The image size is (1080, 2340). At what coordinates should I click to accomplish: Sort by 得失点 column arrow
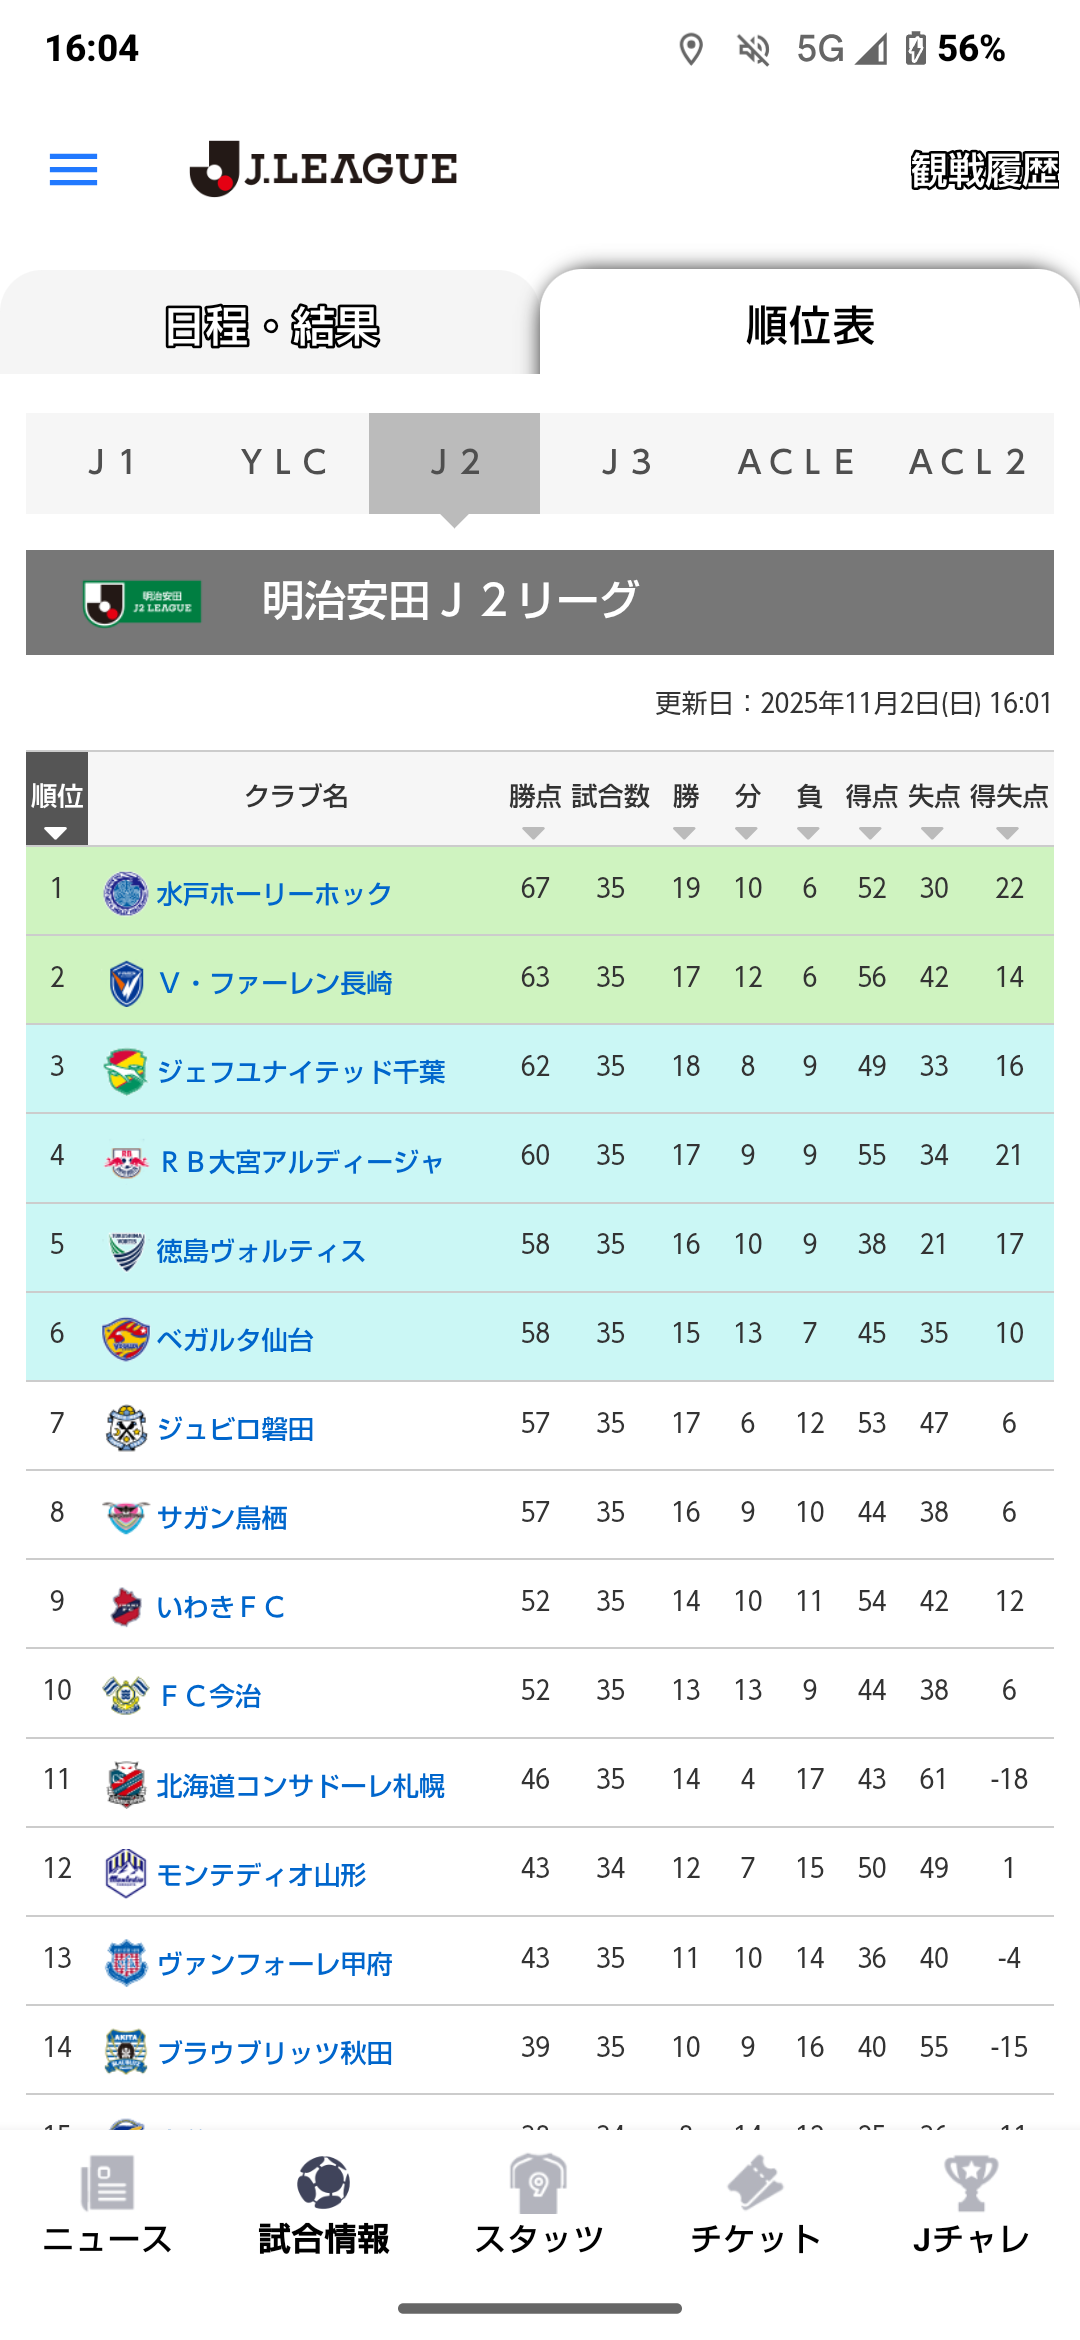click(1008, 833)
